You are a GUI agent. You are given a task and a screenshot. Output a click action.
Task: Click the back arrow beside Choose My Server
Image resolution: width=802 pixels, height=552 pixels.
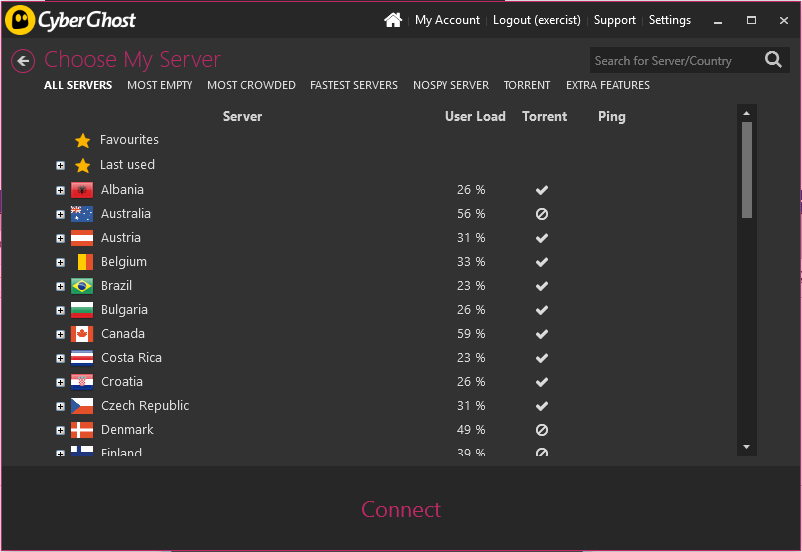click(x=23, y=61)
